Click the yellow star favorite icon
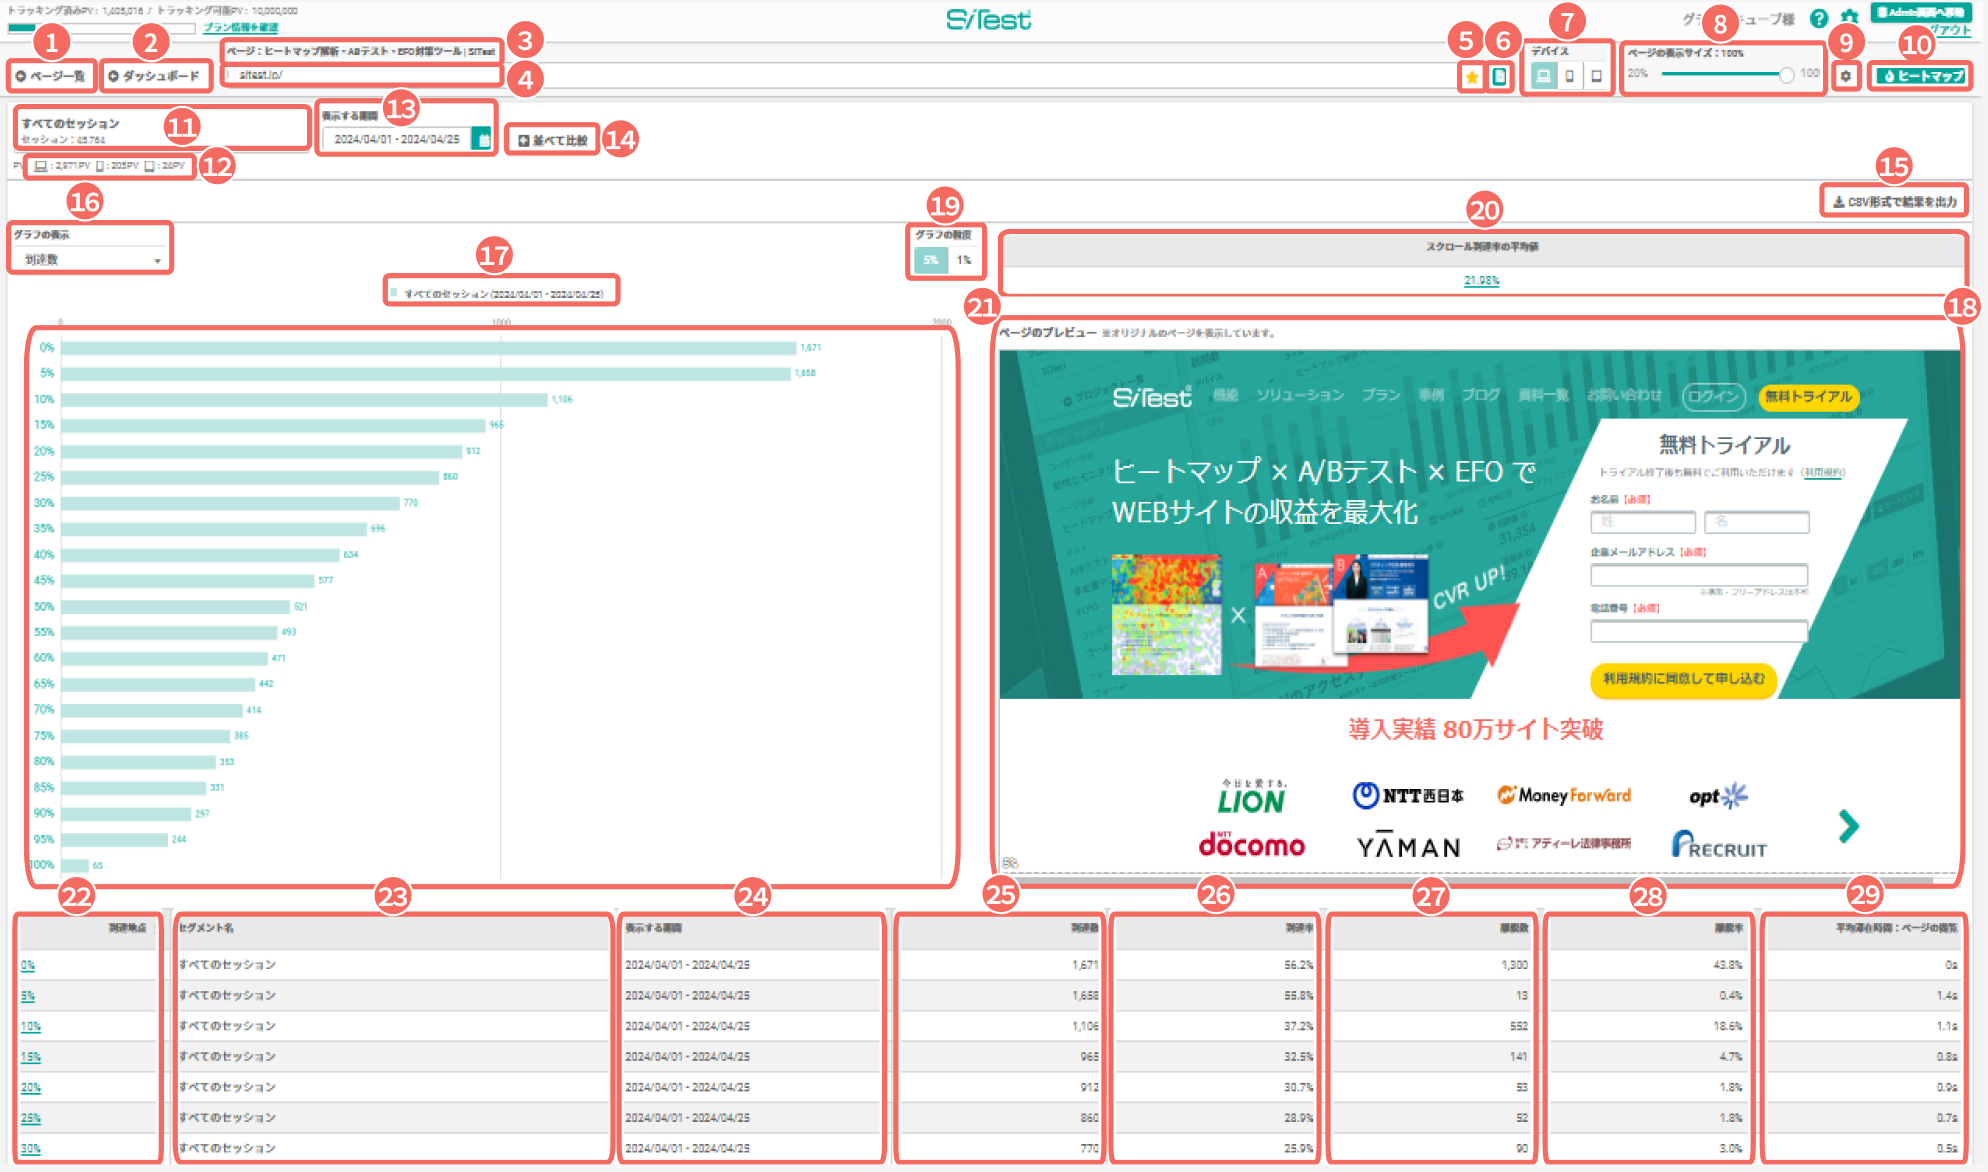 point(1471,77)
